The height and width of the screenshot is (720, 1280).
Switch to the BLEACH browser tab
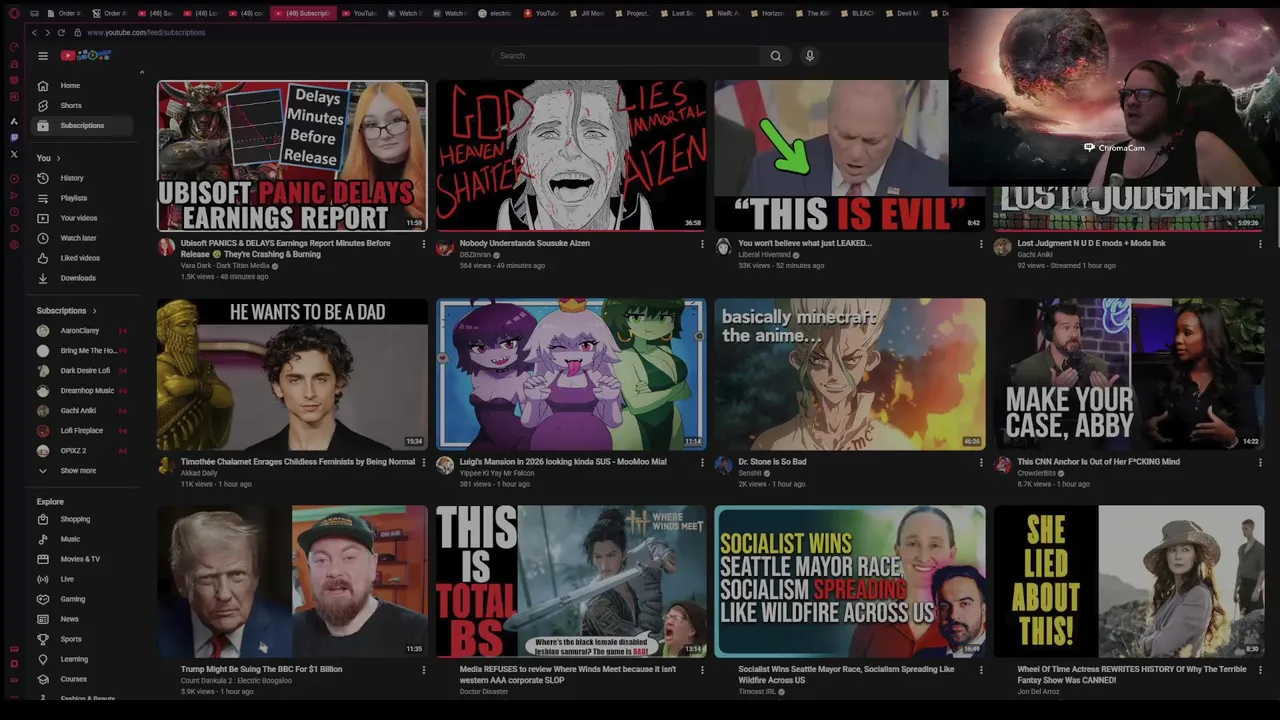click(x=859, y=13)
